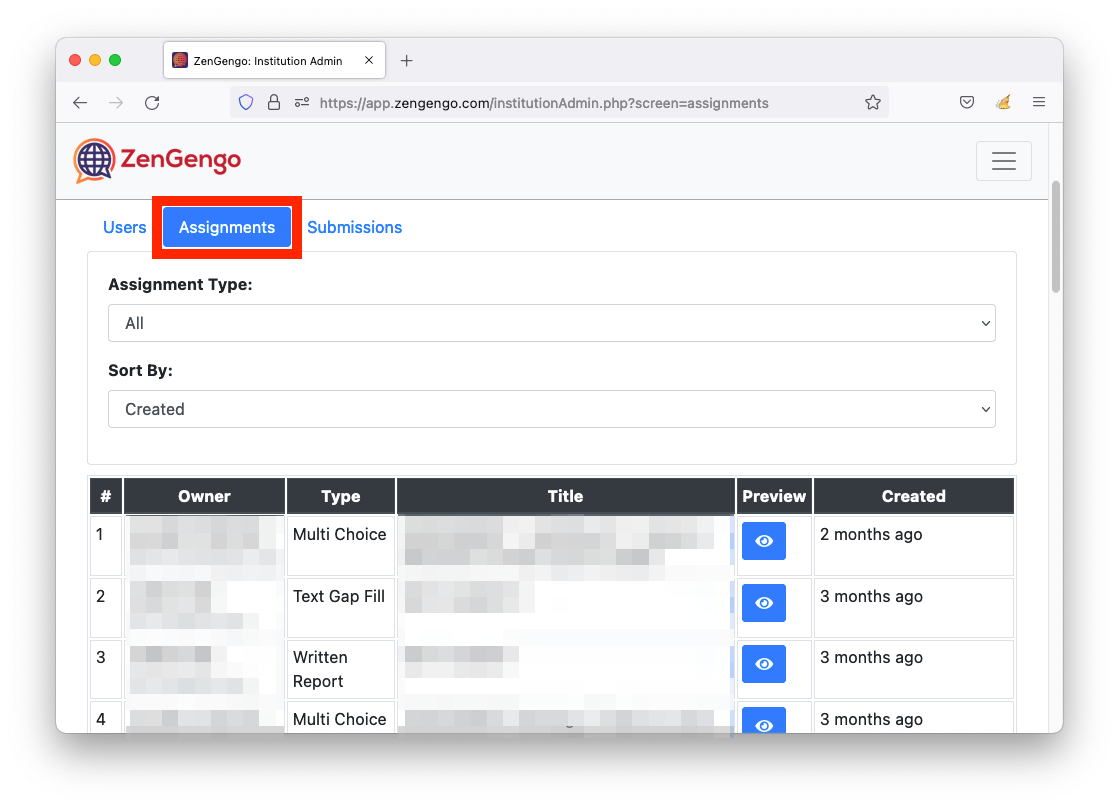Open a new browser tab

click(406, 61)
